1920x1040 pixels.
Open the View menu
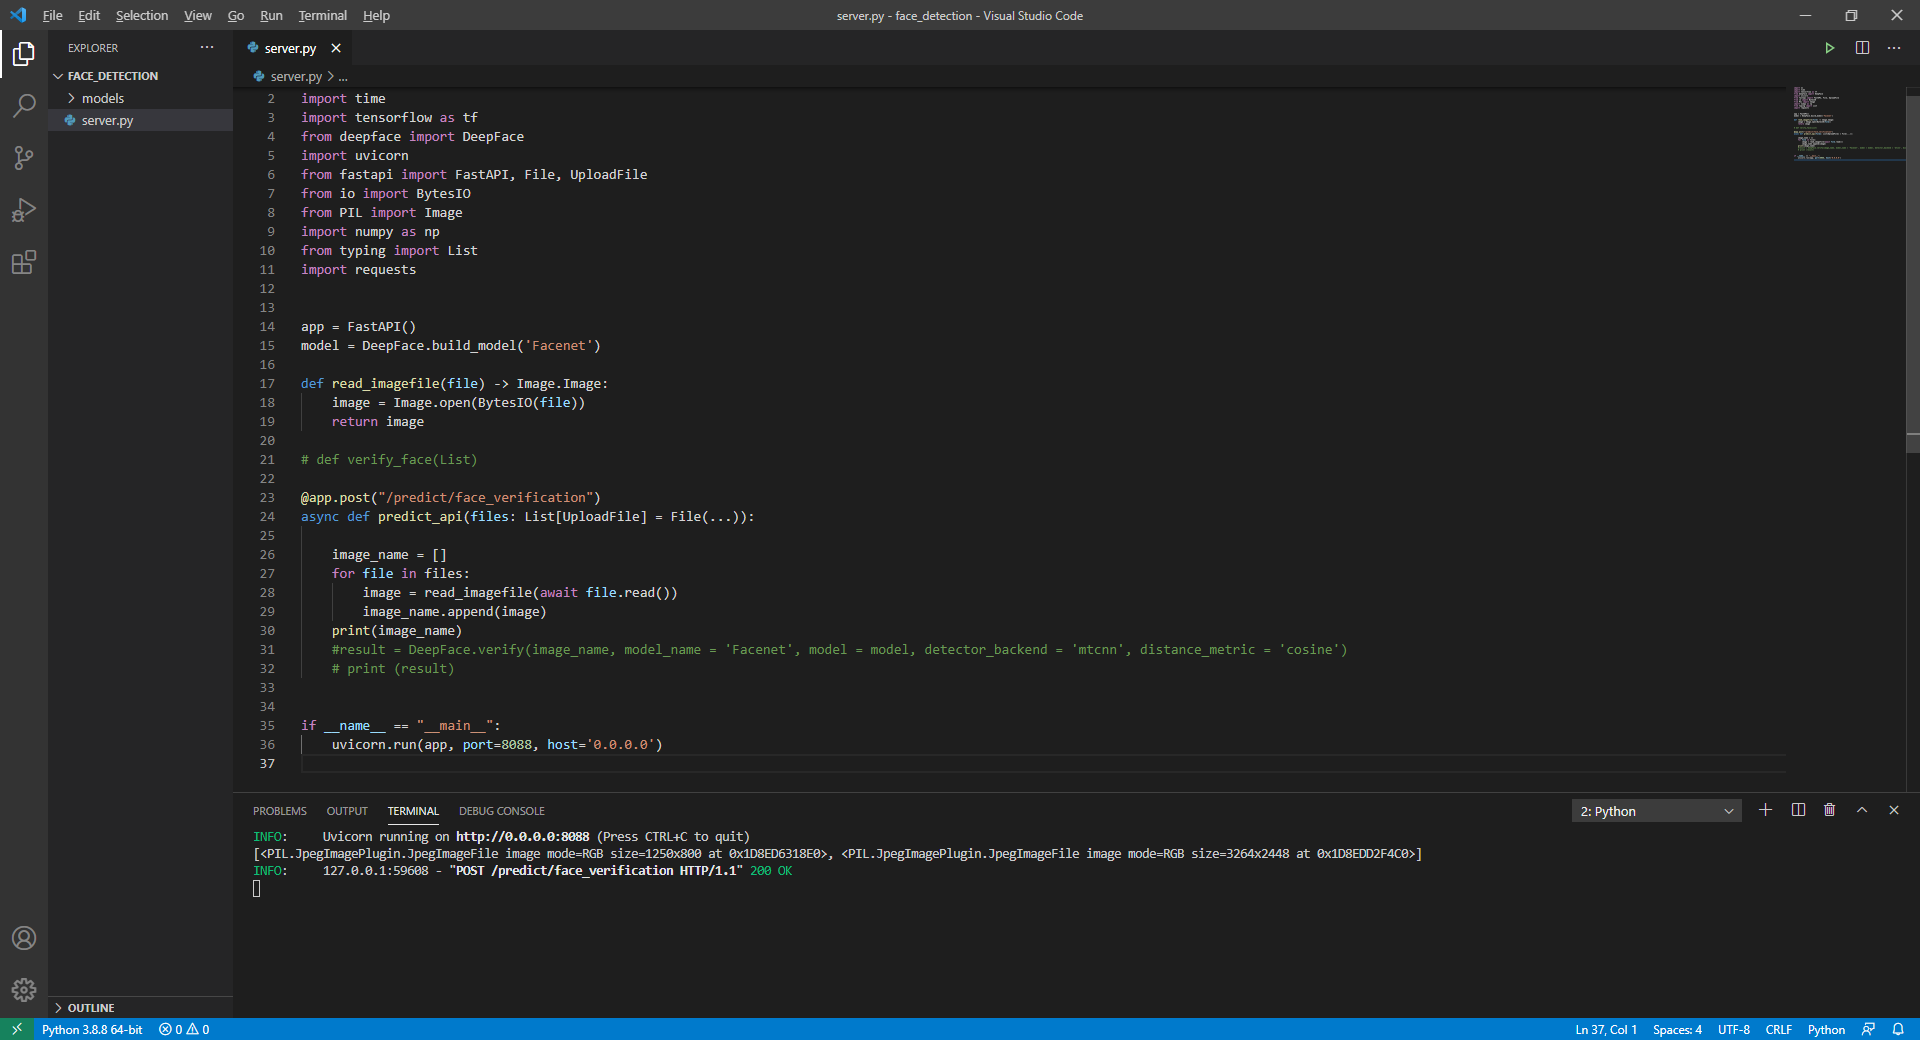pos(197,15)
